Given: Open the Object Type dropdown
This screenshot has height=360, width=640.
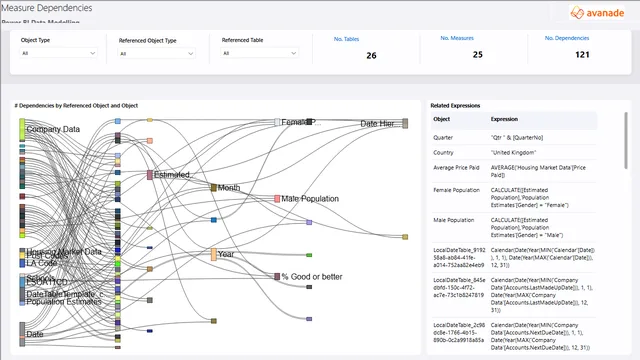Looking at the screenshot, I should (x=58, y=53).
